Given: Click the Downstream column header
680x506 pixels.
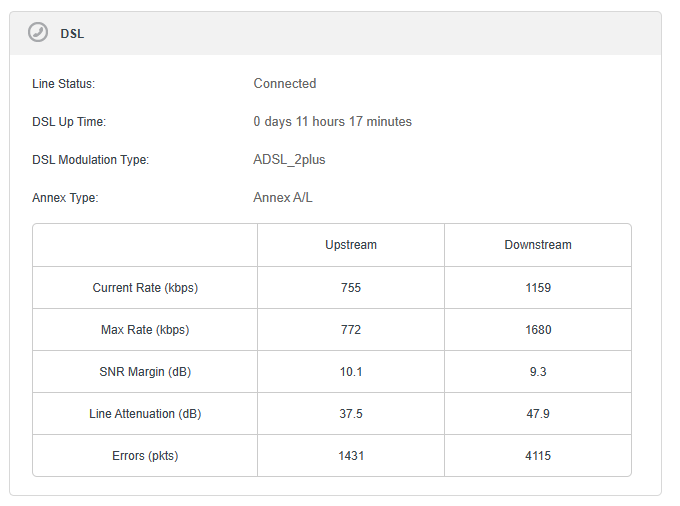Looking at the screenshot, I should [537, 245].
